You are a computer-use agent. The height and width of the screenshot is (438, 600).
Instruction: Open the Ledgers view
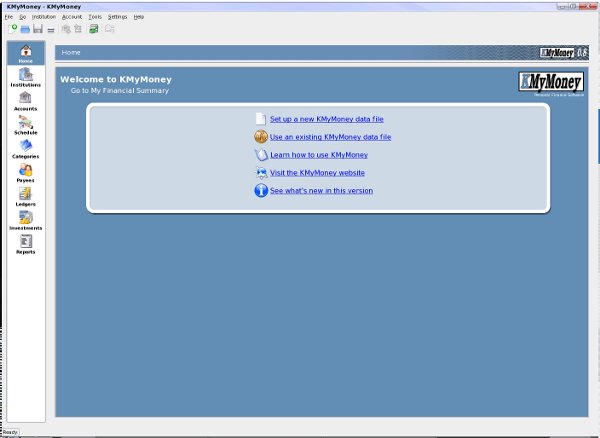click(x=26, y=197)
